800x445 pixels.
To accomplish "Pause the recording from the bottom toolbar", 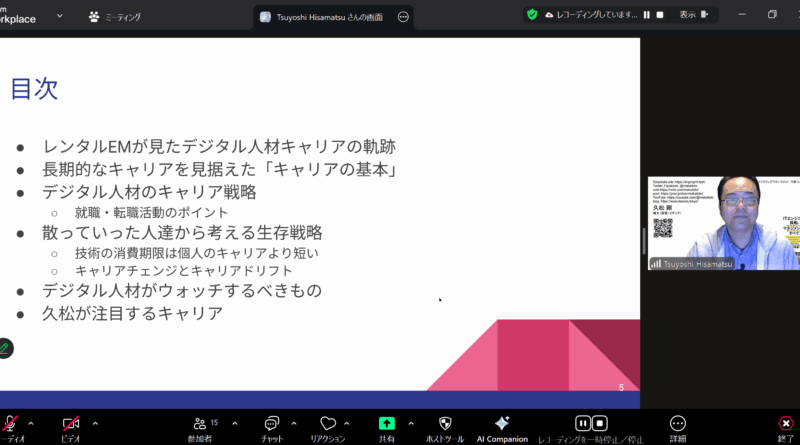I will click(x=582, y=423).
